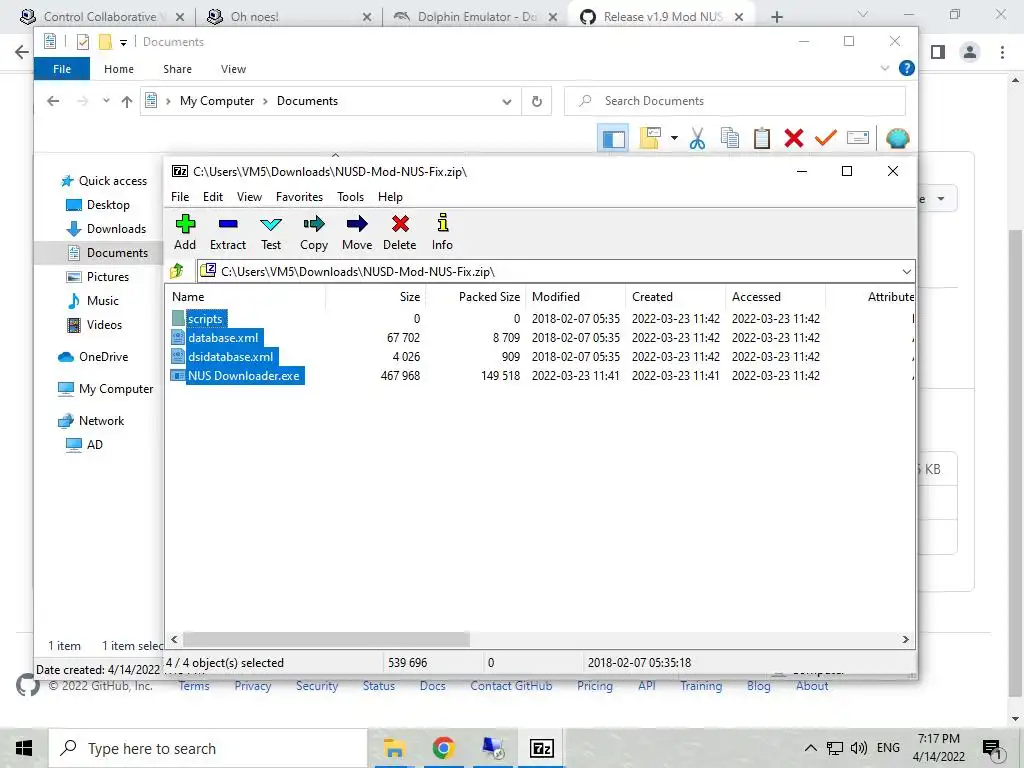Click the scissors Cut icon in Explorer toolbar
The image size is (1024, 768).
[x=697, y=138]
